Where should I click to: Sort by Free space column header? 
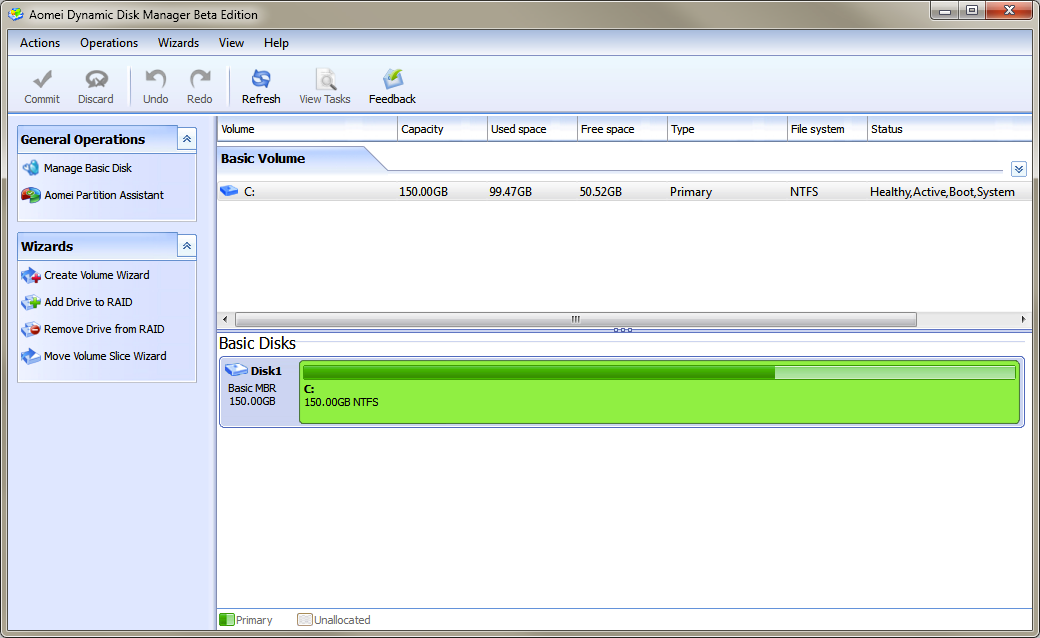pos(622,129)
